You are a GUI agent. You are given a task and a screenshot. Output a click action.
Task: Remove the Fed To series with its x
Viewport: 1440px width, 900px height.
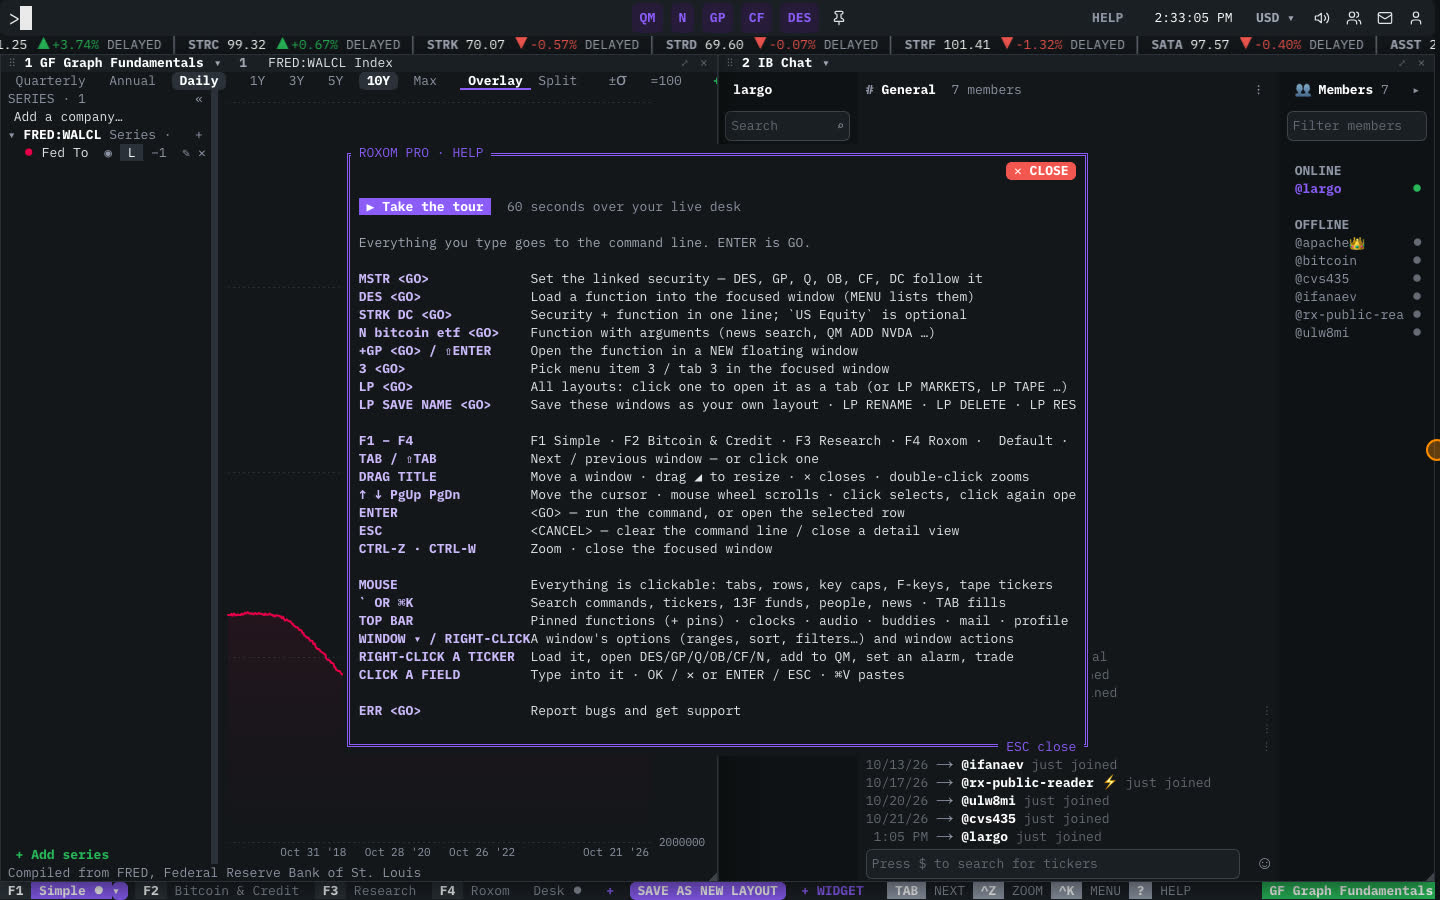202,153
